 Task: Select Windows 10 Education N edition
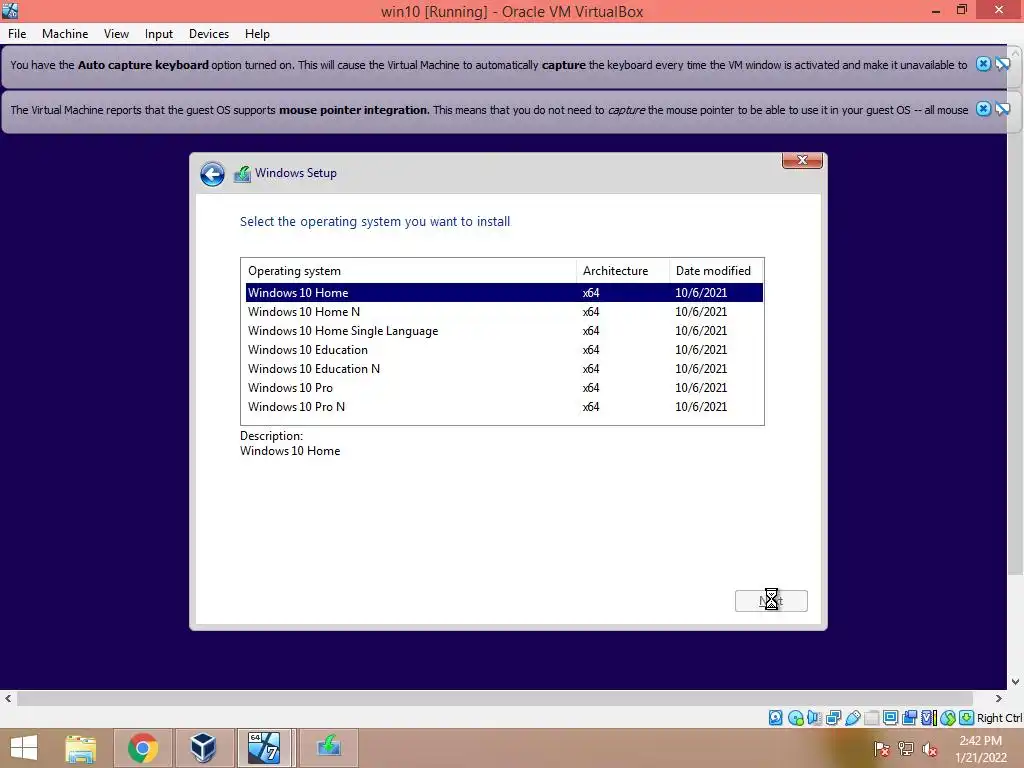click(x=504, y=368)
